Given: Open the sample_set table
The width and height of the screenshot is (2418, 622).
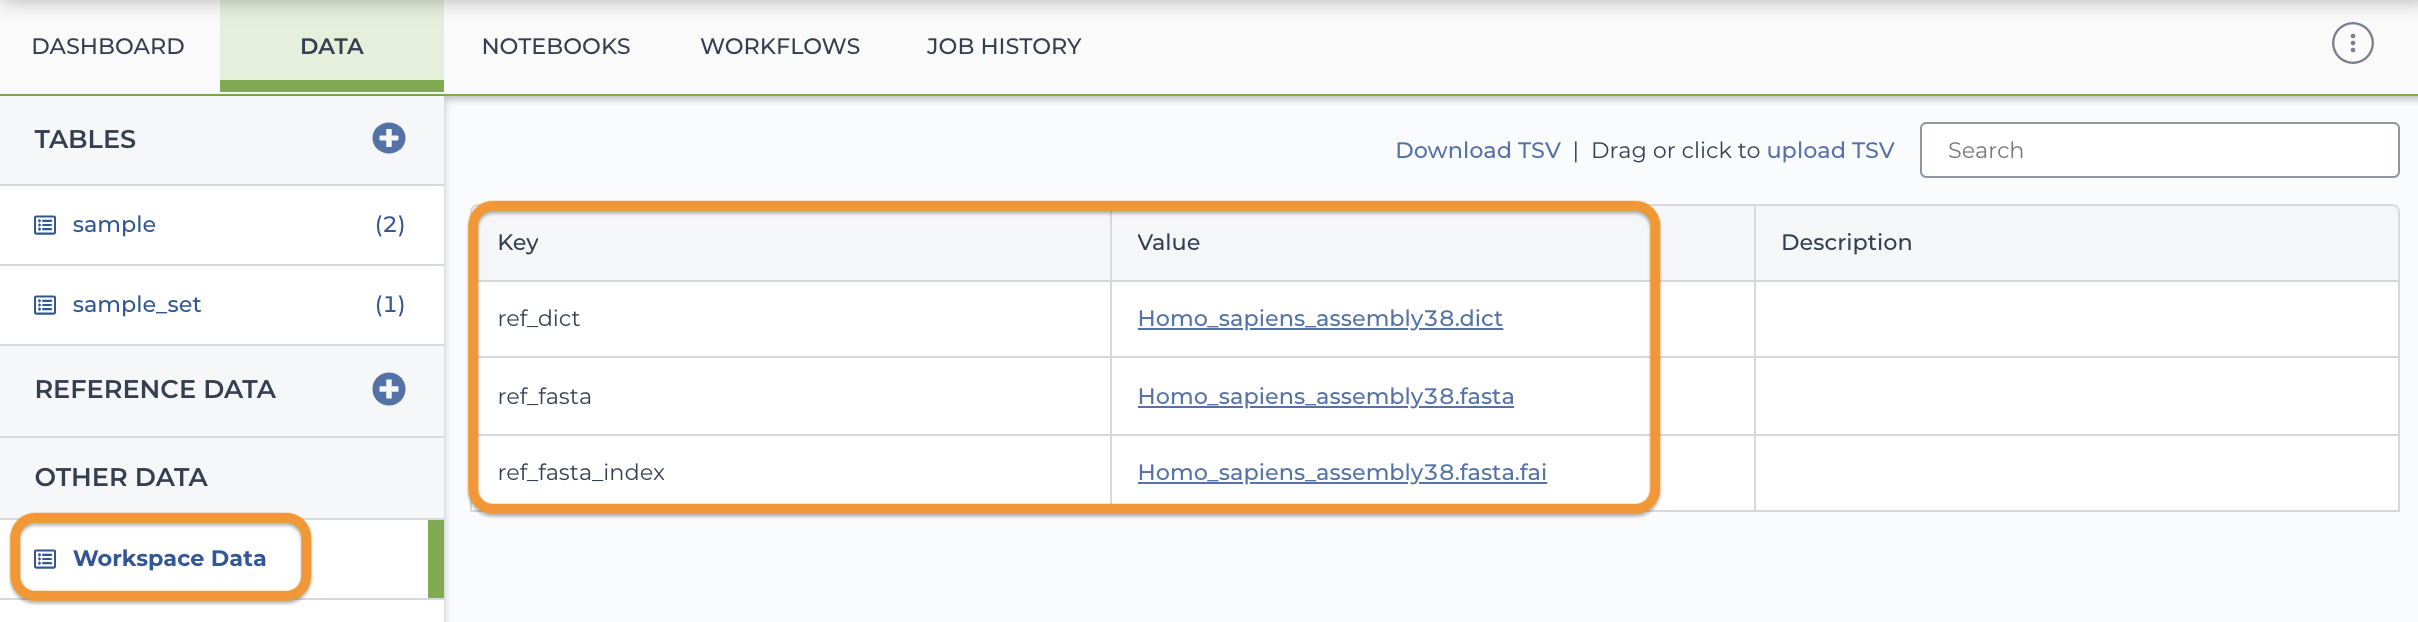Looking at the screenshot, I should [x=137, y=304].
